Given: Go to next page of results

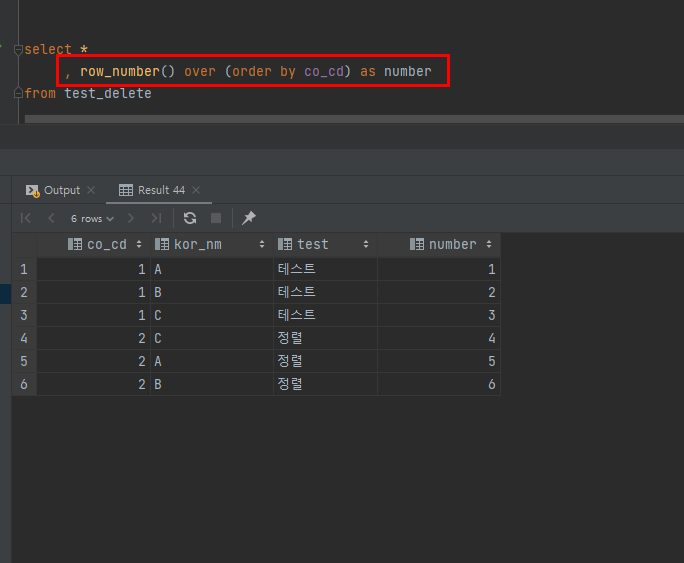Looking at the screenshot, I should [x=130, y=218].
